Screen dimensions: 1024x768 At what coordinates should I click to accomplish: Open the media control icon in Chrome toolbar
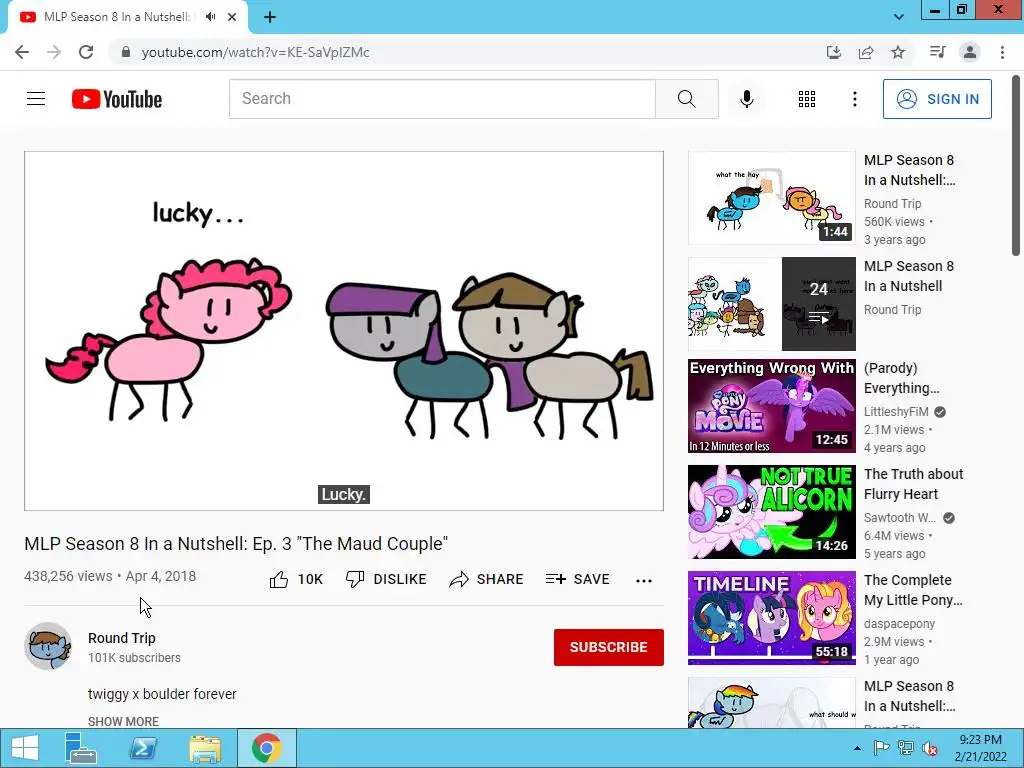point(937,52)
